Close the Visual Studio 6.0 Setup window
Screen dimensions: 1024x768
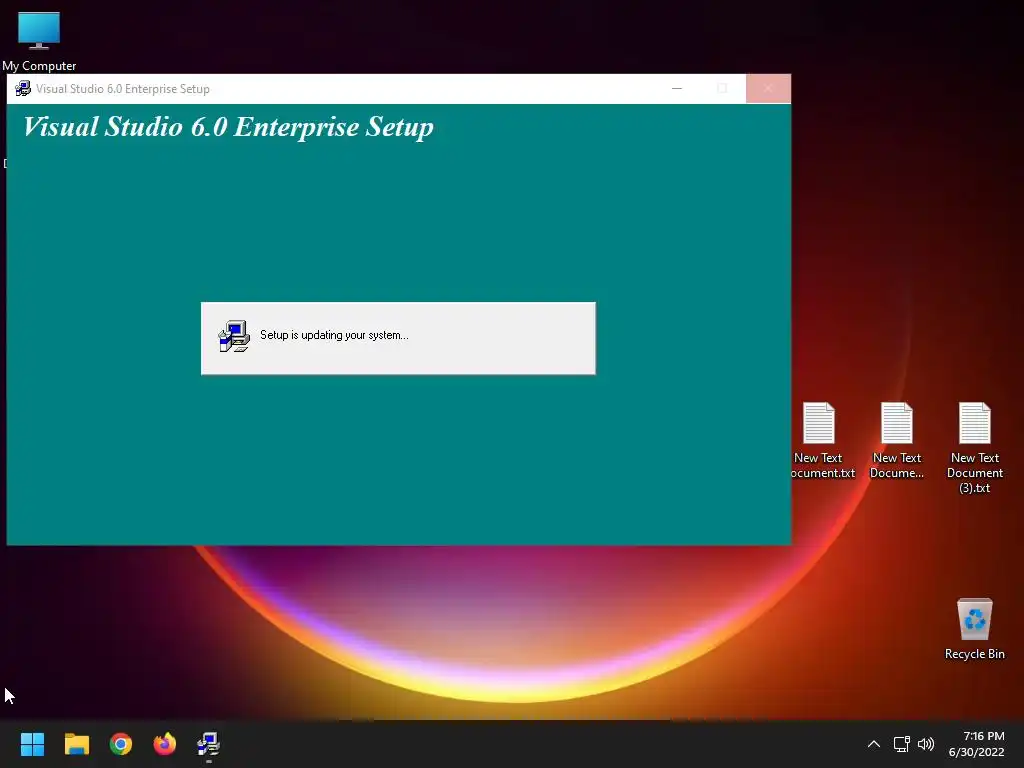[768, 88]
